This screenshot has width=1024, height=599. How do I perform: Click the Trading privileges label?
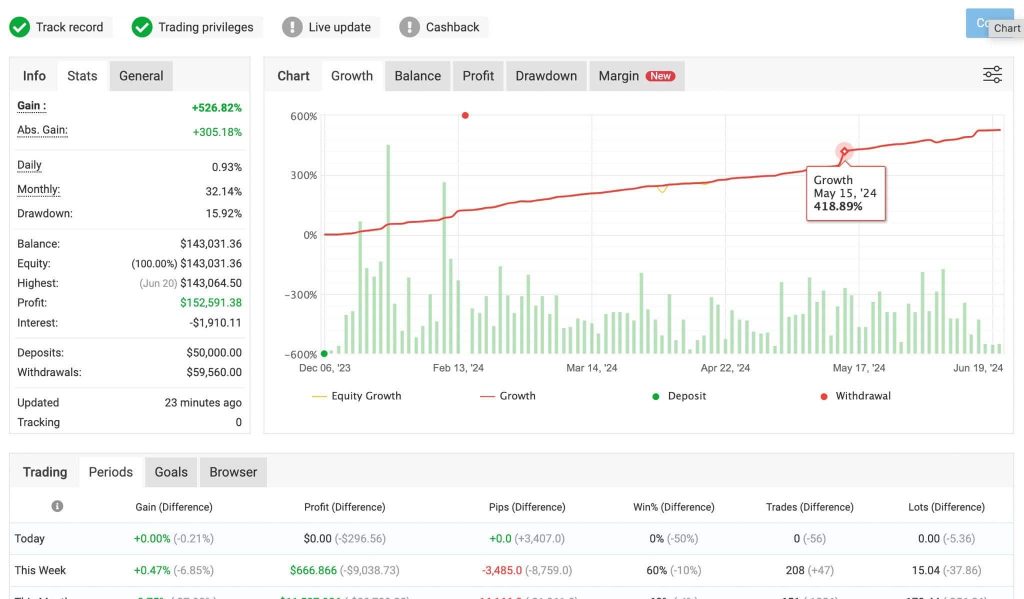pyautogui.click(x=206, y=27)
